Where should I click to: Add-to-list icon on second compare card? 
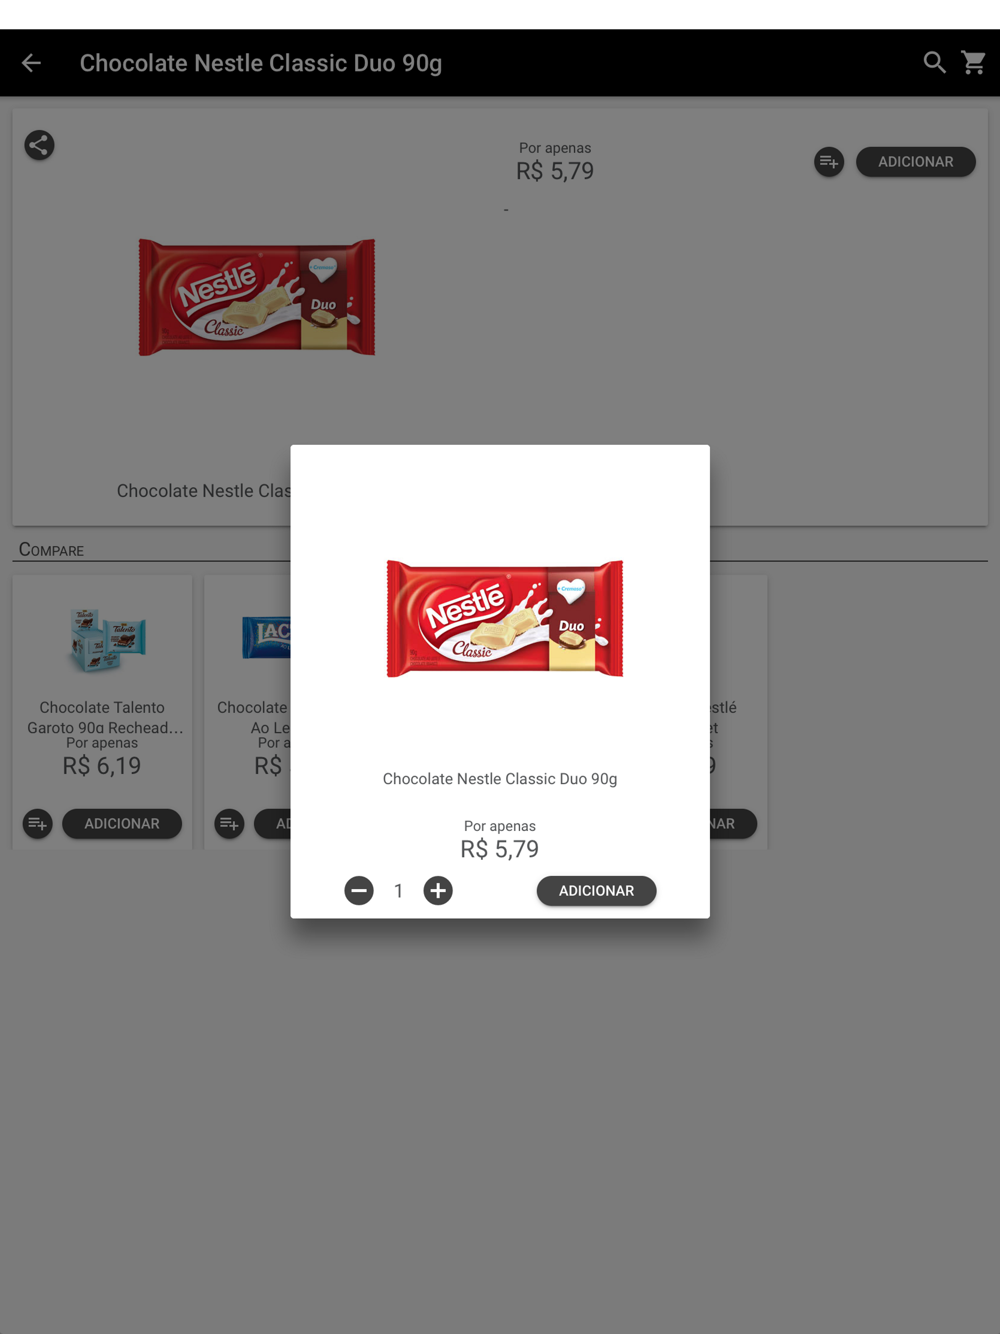(230, 824)
